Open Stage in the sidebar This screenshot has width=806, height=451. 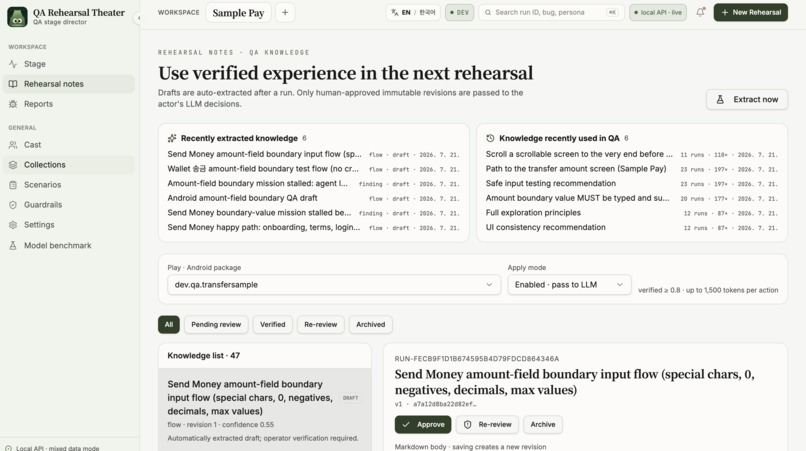(x=69, y=64)
